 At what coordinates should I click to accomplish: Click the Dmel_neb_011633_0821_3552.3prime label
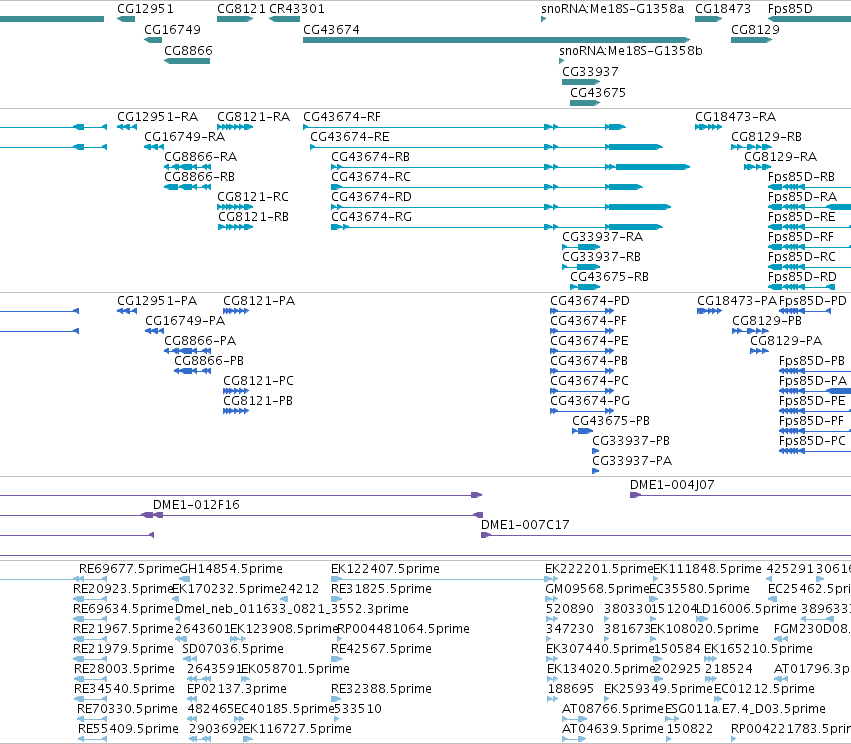click(x=292, y=609)
